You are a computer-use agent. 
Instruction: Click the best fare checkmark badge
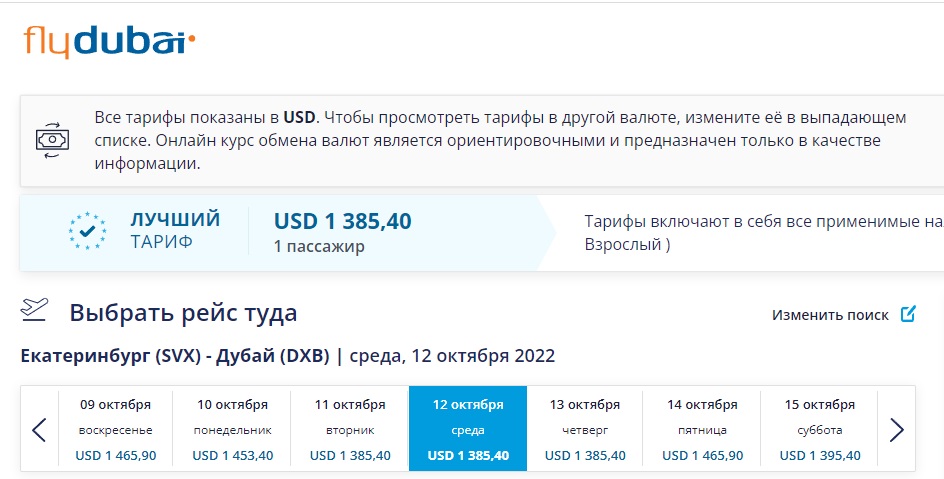[87, 231]
